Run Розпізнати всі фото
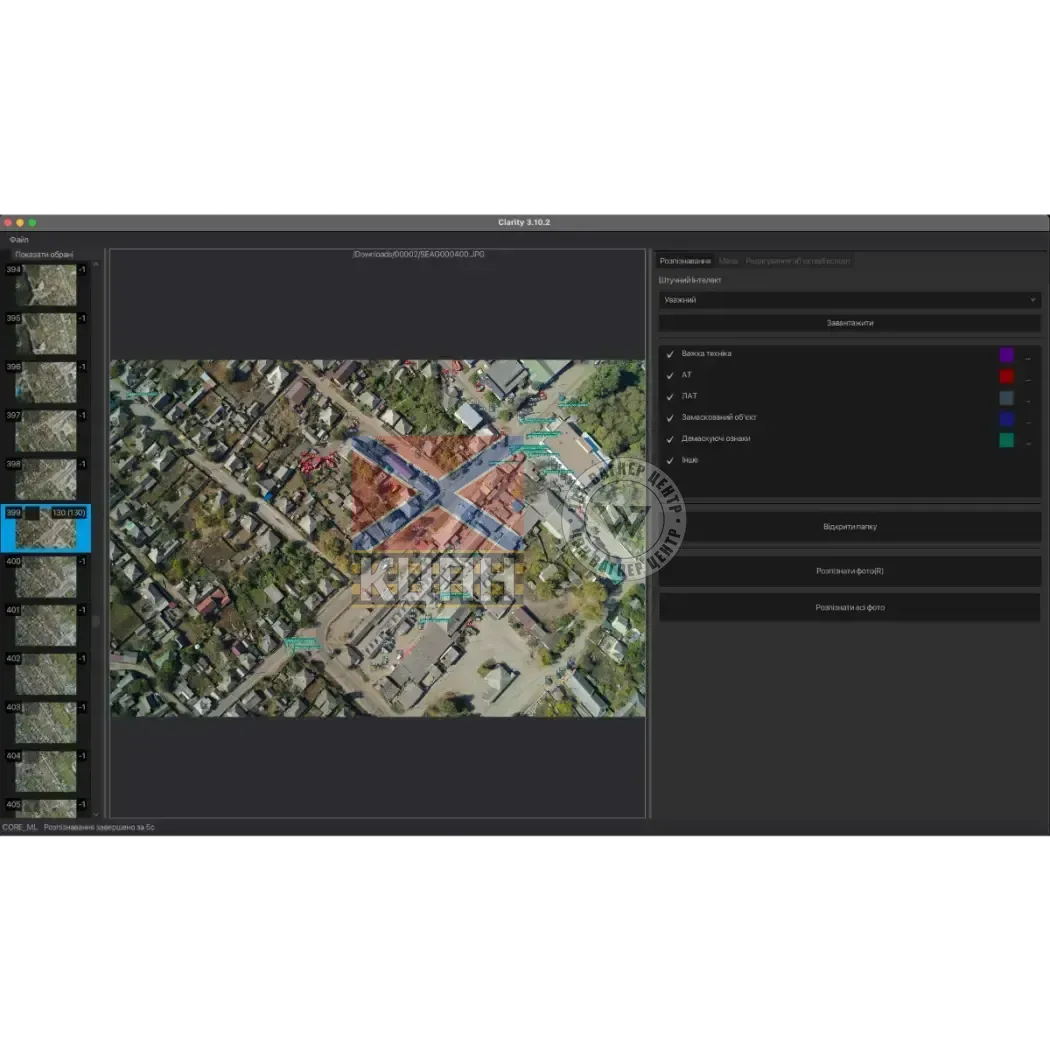Viewport: 1050px width, 1050px height. click(x=849, y=607)
